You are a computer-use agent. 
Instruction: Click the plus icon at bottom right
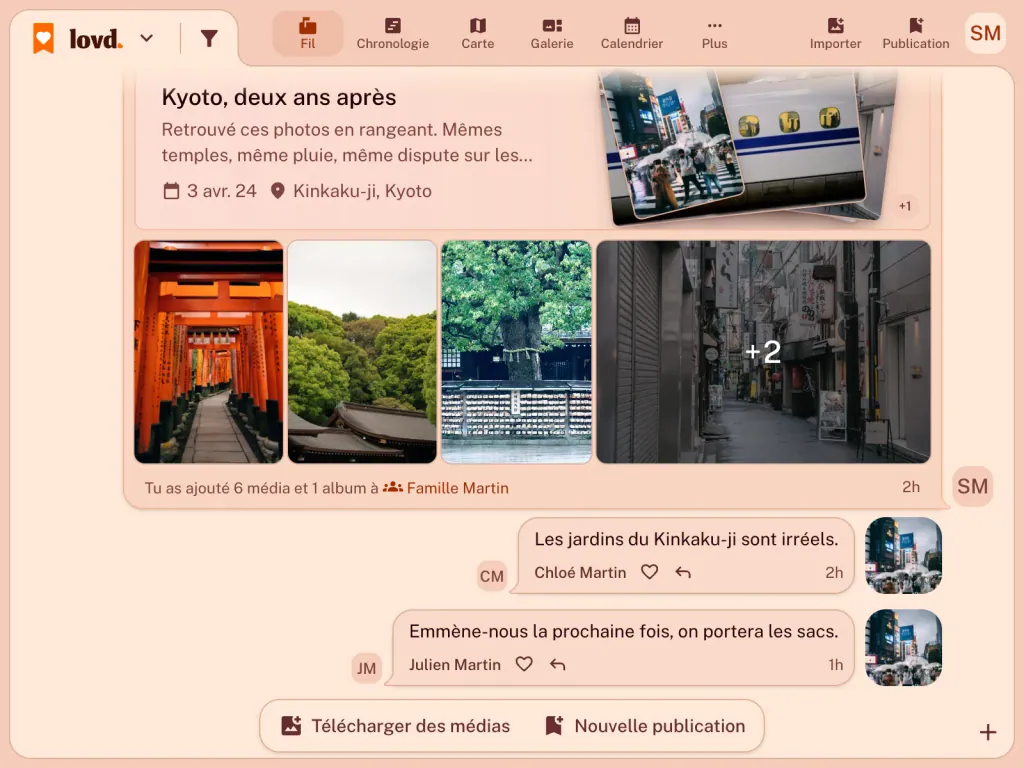pos(987,733)
